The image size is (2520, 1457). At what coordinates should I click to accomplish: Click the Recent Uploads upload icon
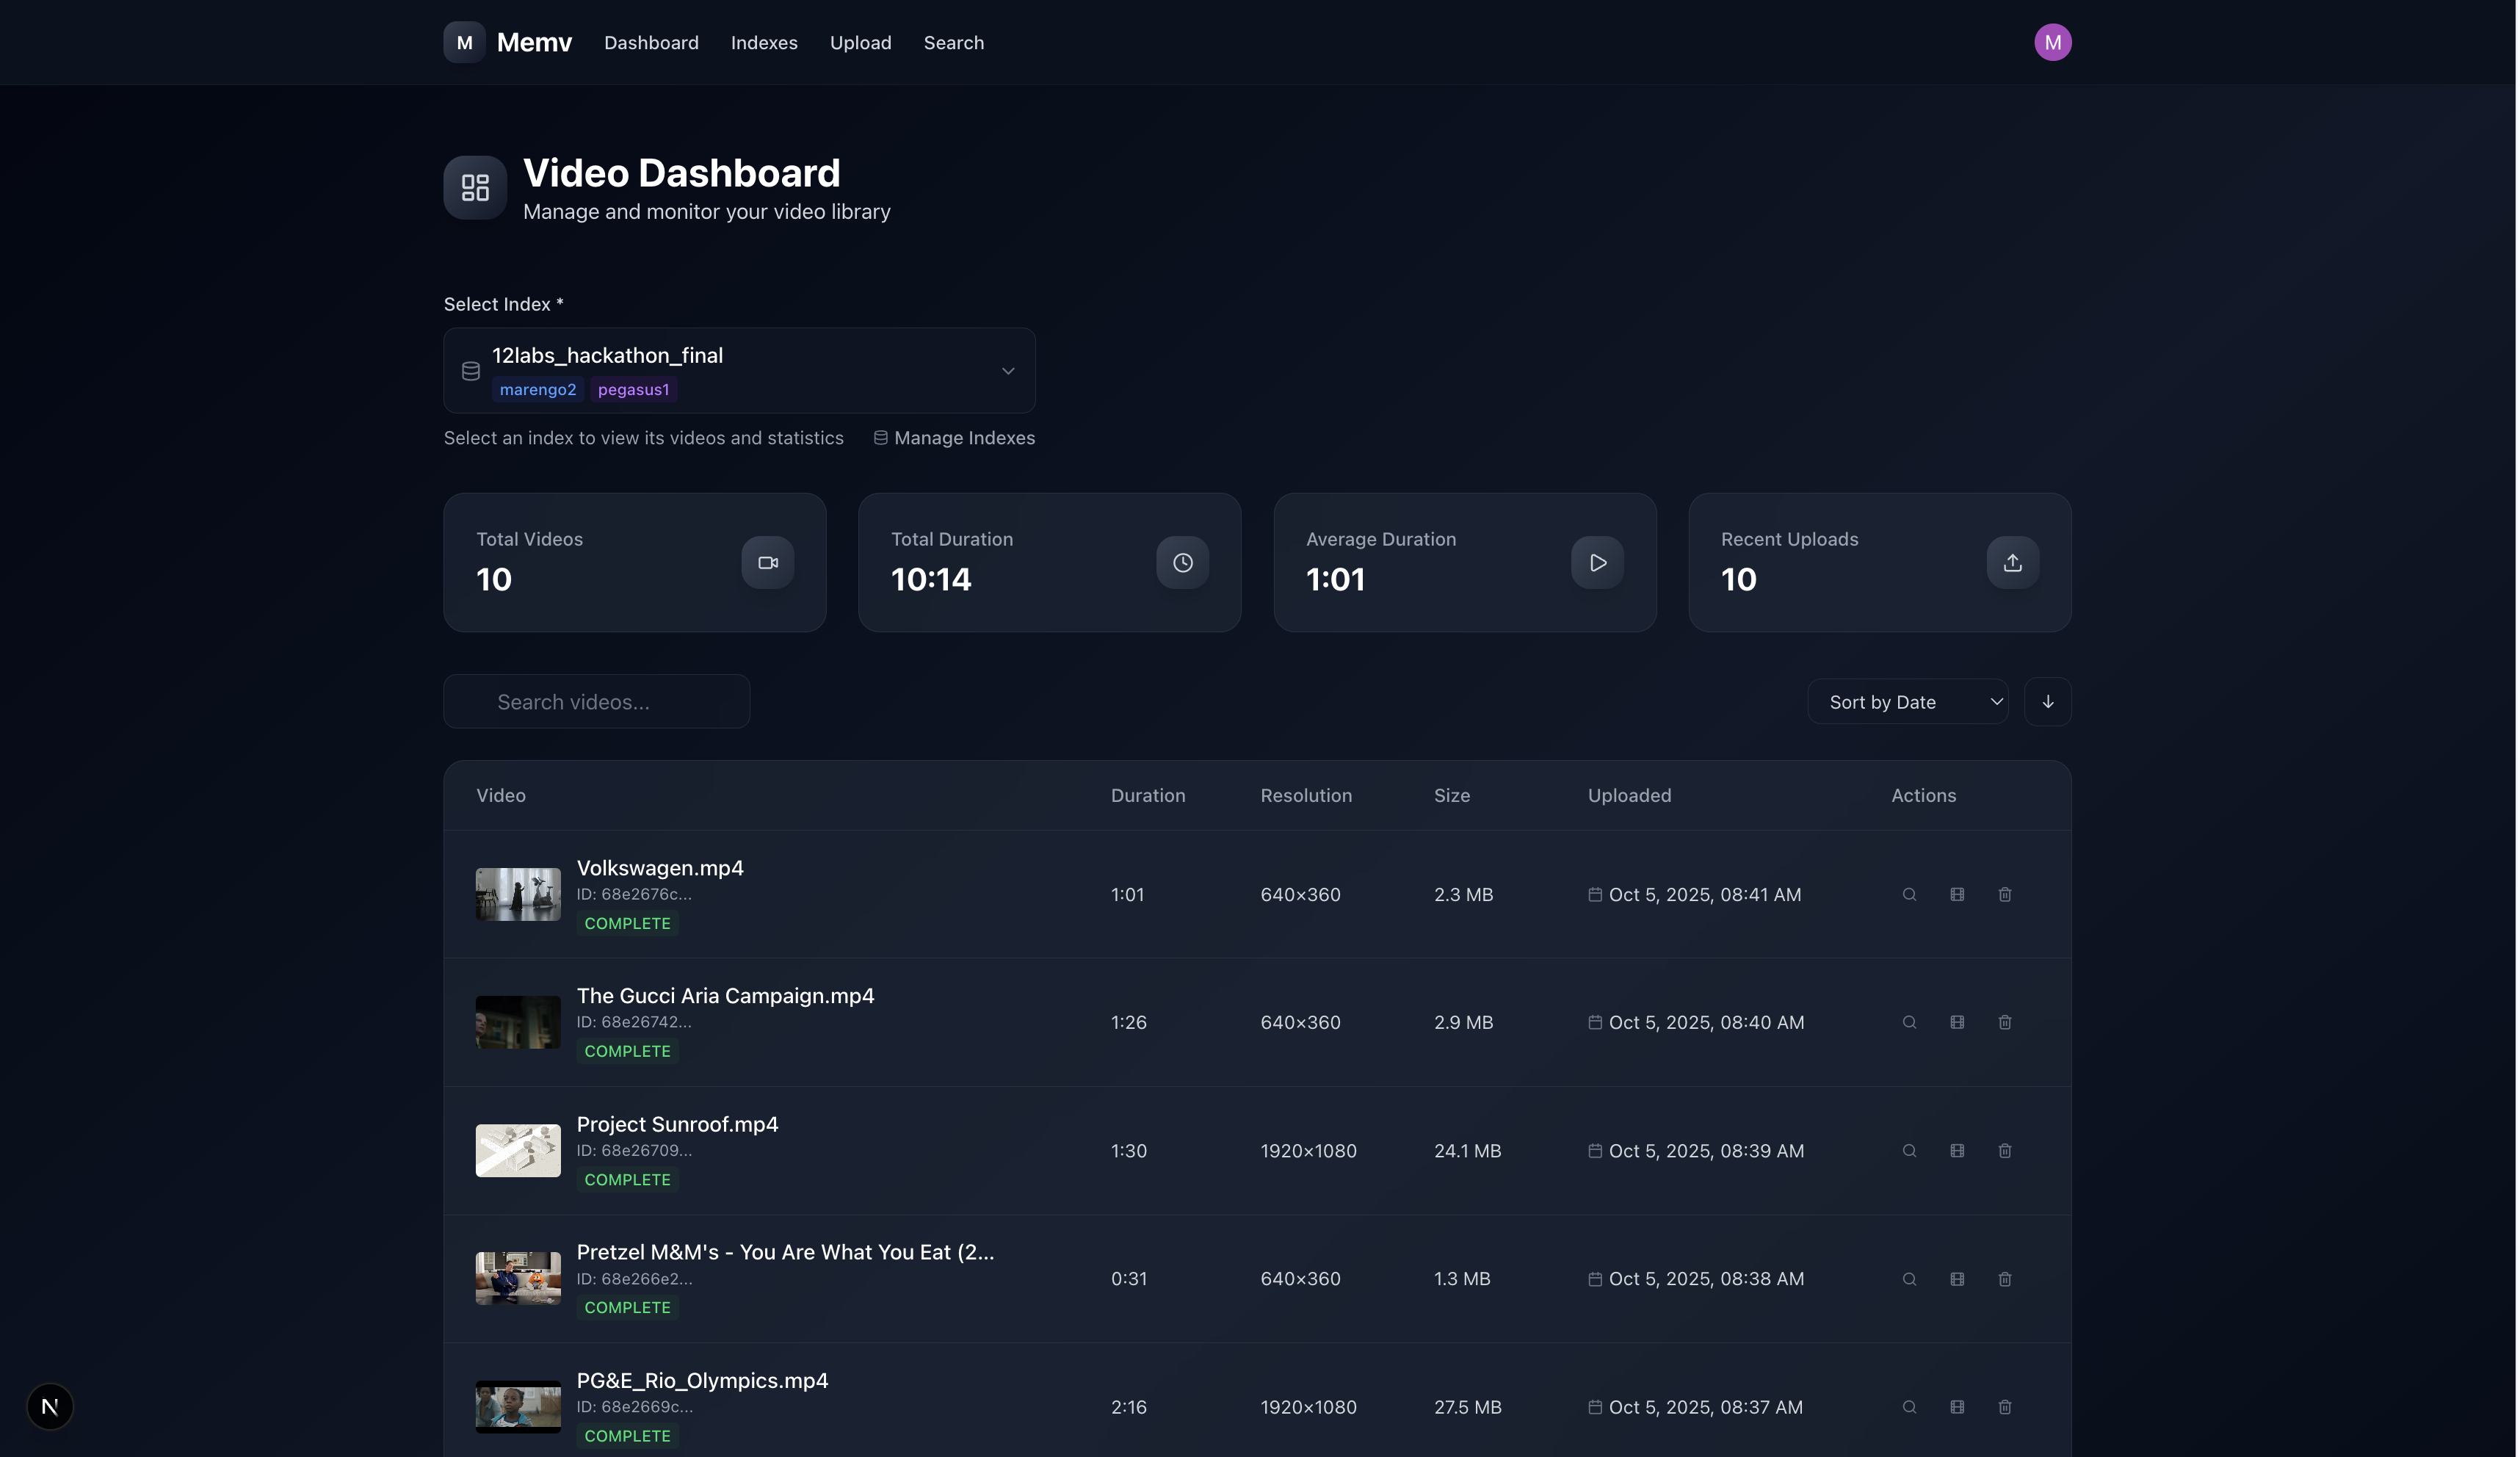point(2012,562)
